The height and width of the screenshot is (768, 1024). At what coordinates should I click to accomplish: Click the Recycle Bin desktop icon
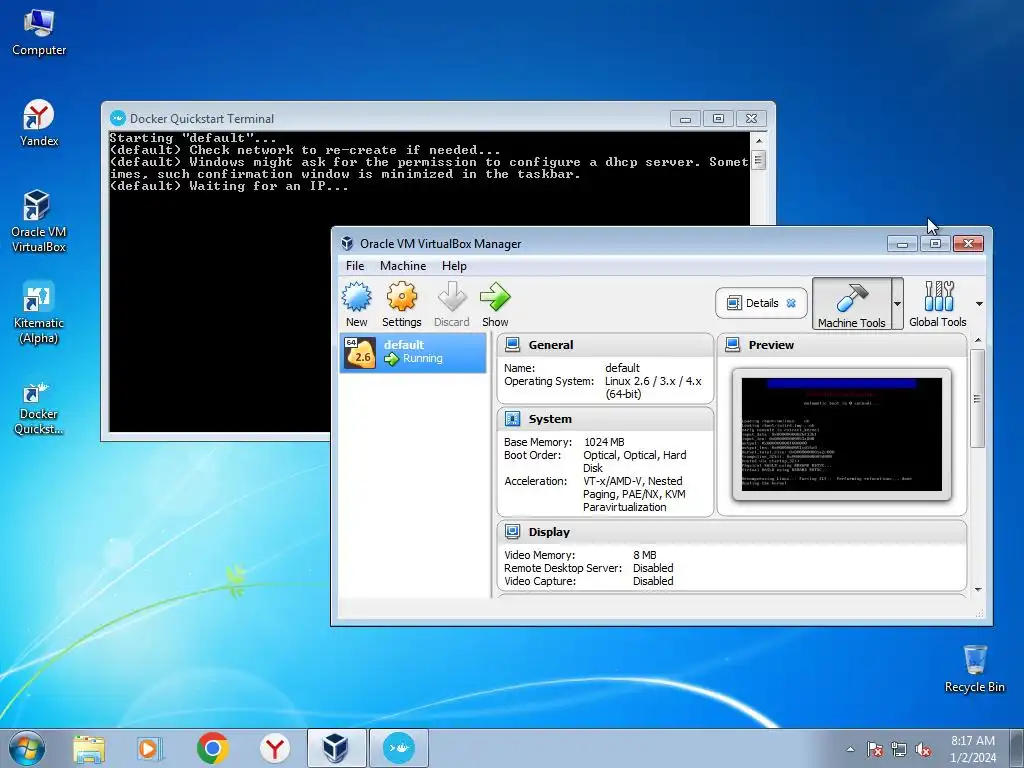[x=975, y=668]
